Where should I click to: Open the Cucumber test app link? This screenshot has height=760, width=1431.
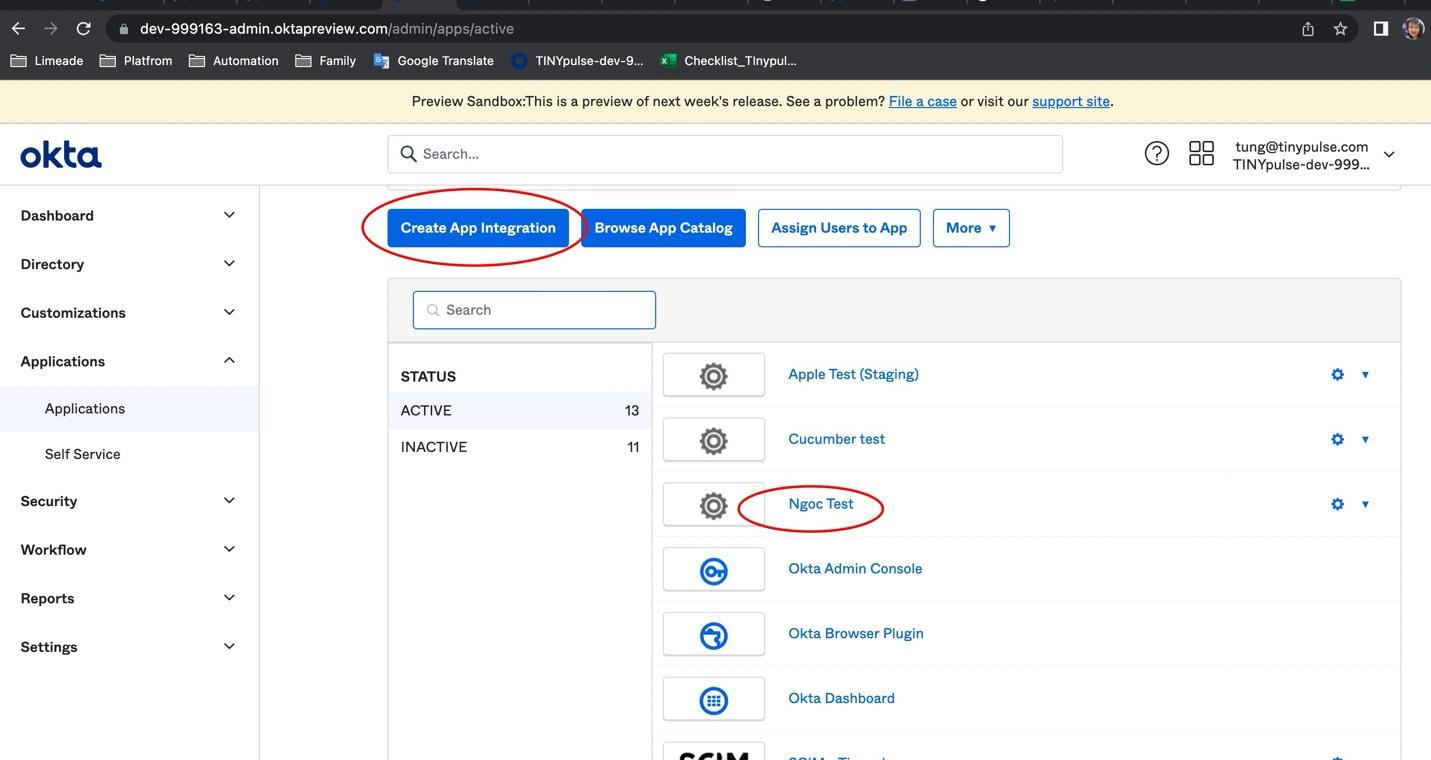tap(836, 440)
